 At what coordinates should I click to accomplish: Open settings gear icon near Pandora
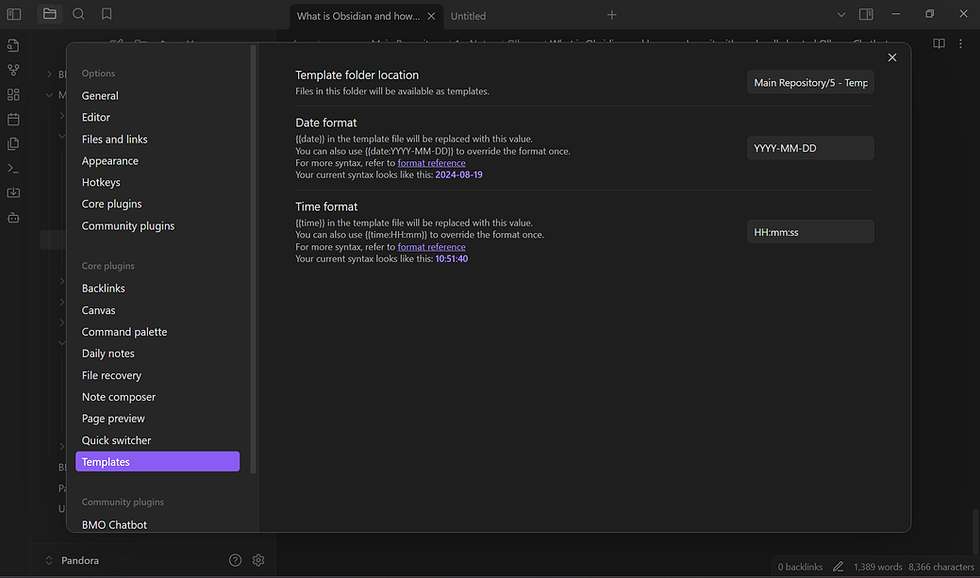pos(258,561)
